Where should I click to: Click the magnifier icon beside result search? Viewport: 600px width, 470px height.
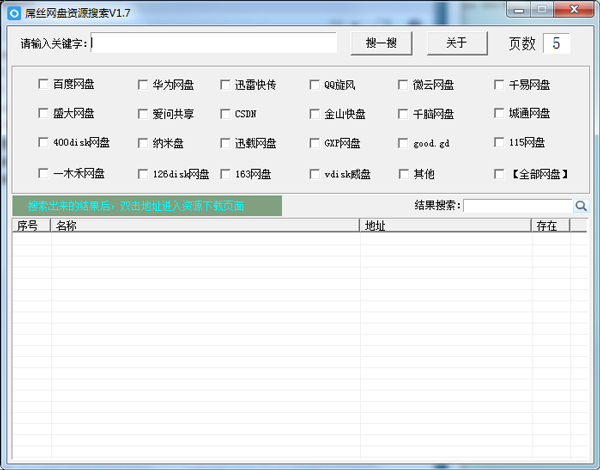(x=581, y=206)
